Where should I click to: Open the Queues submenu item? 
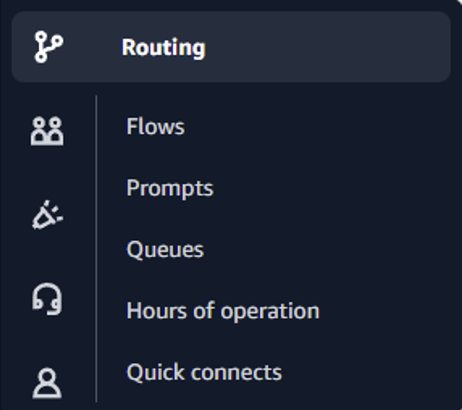pos(165,250)
